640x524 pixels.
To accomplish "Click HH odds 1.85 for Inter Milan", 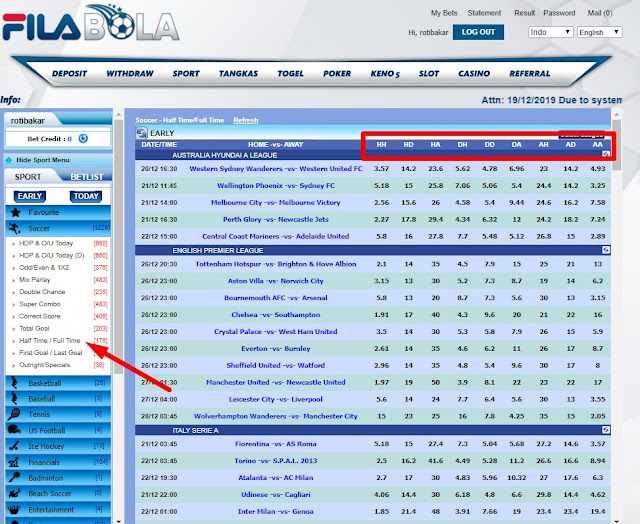I will pos(381,511).
